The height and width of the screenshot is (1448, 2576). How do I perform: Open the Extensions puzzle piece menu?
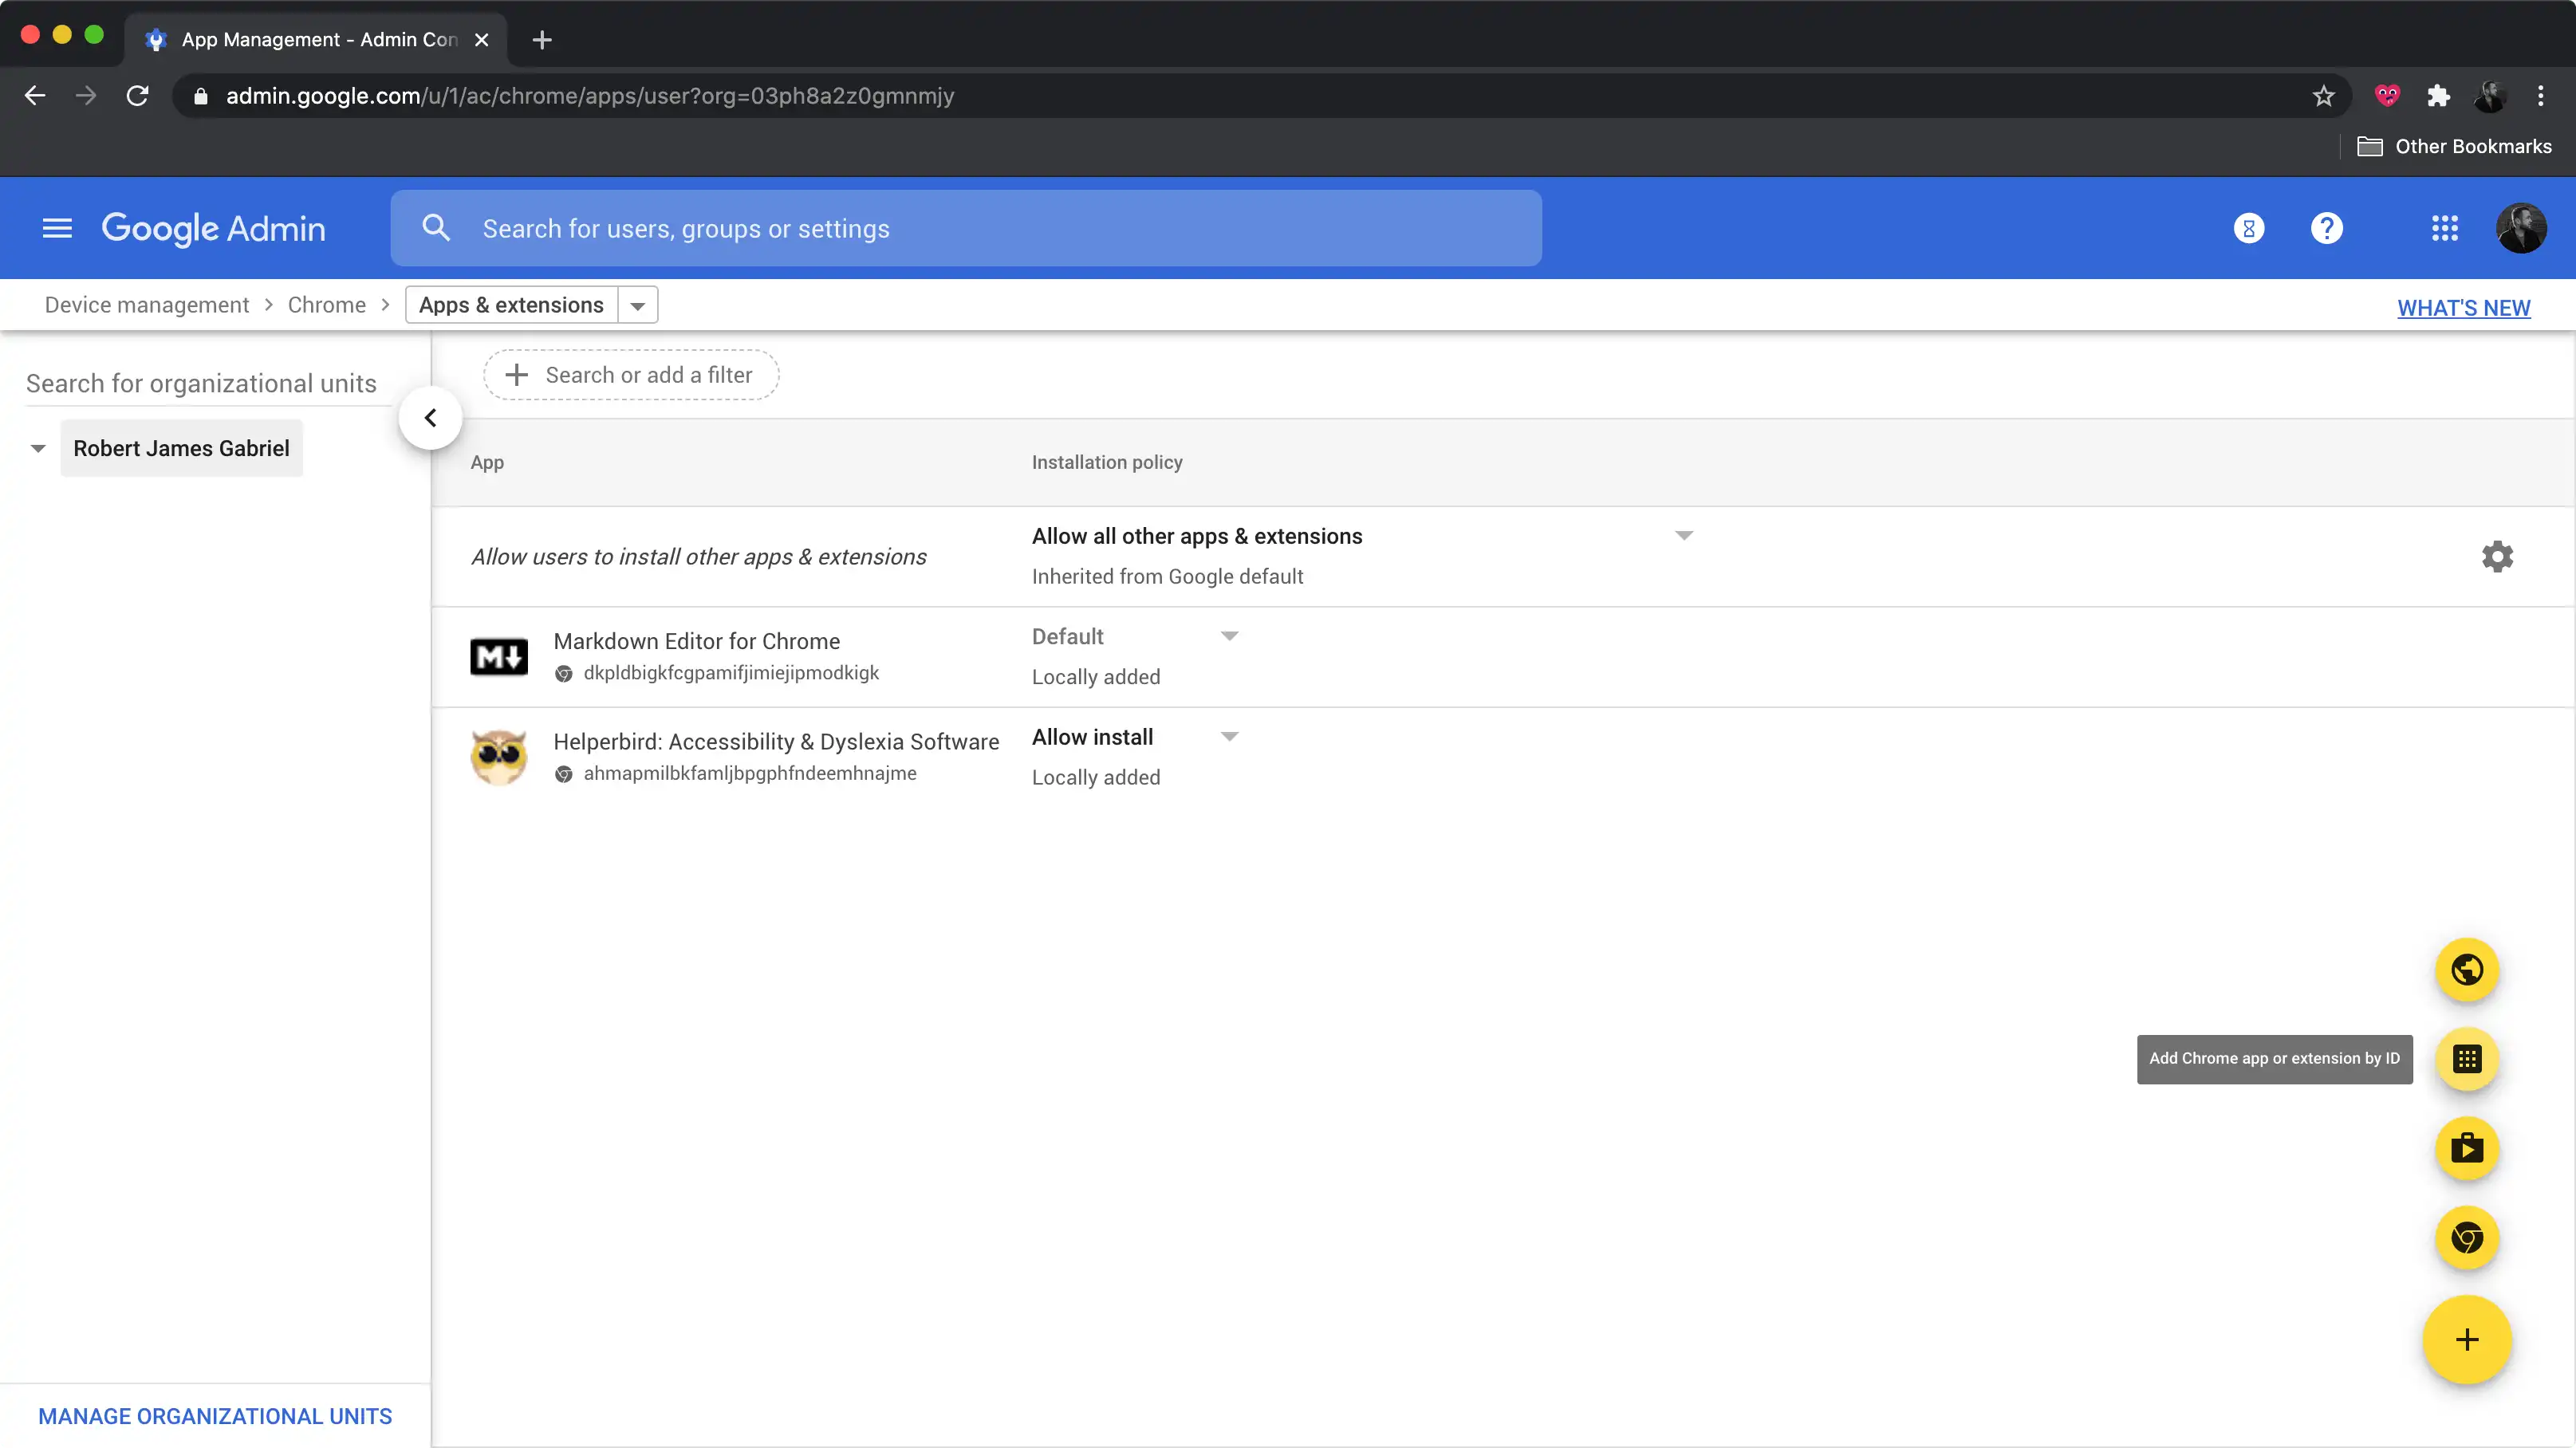click(2438, 96)
